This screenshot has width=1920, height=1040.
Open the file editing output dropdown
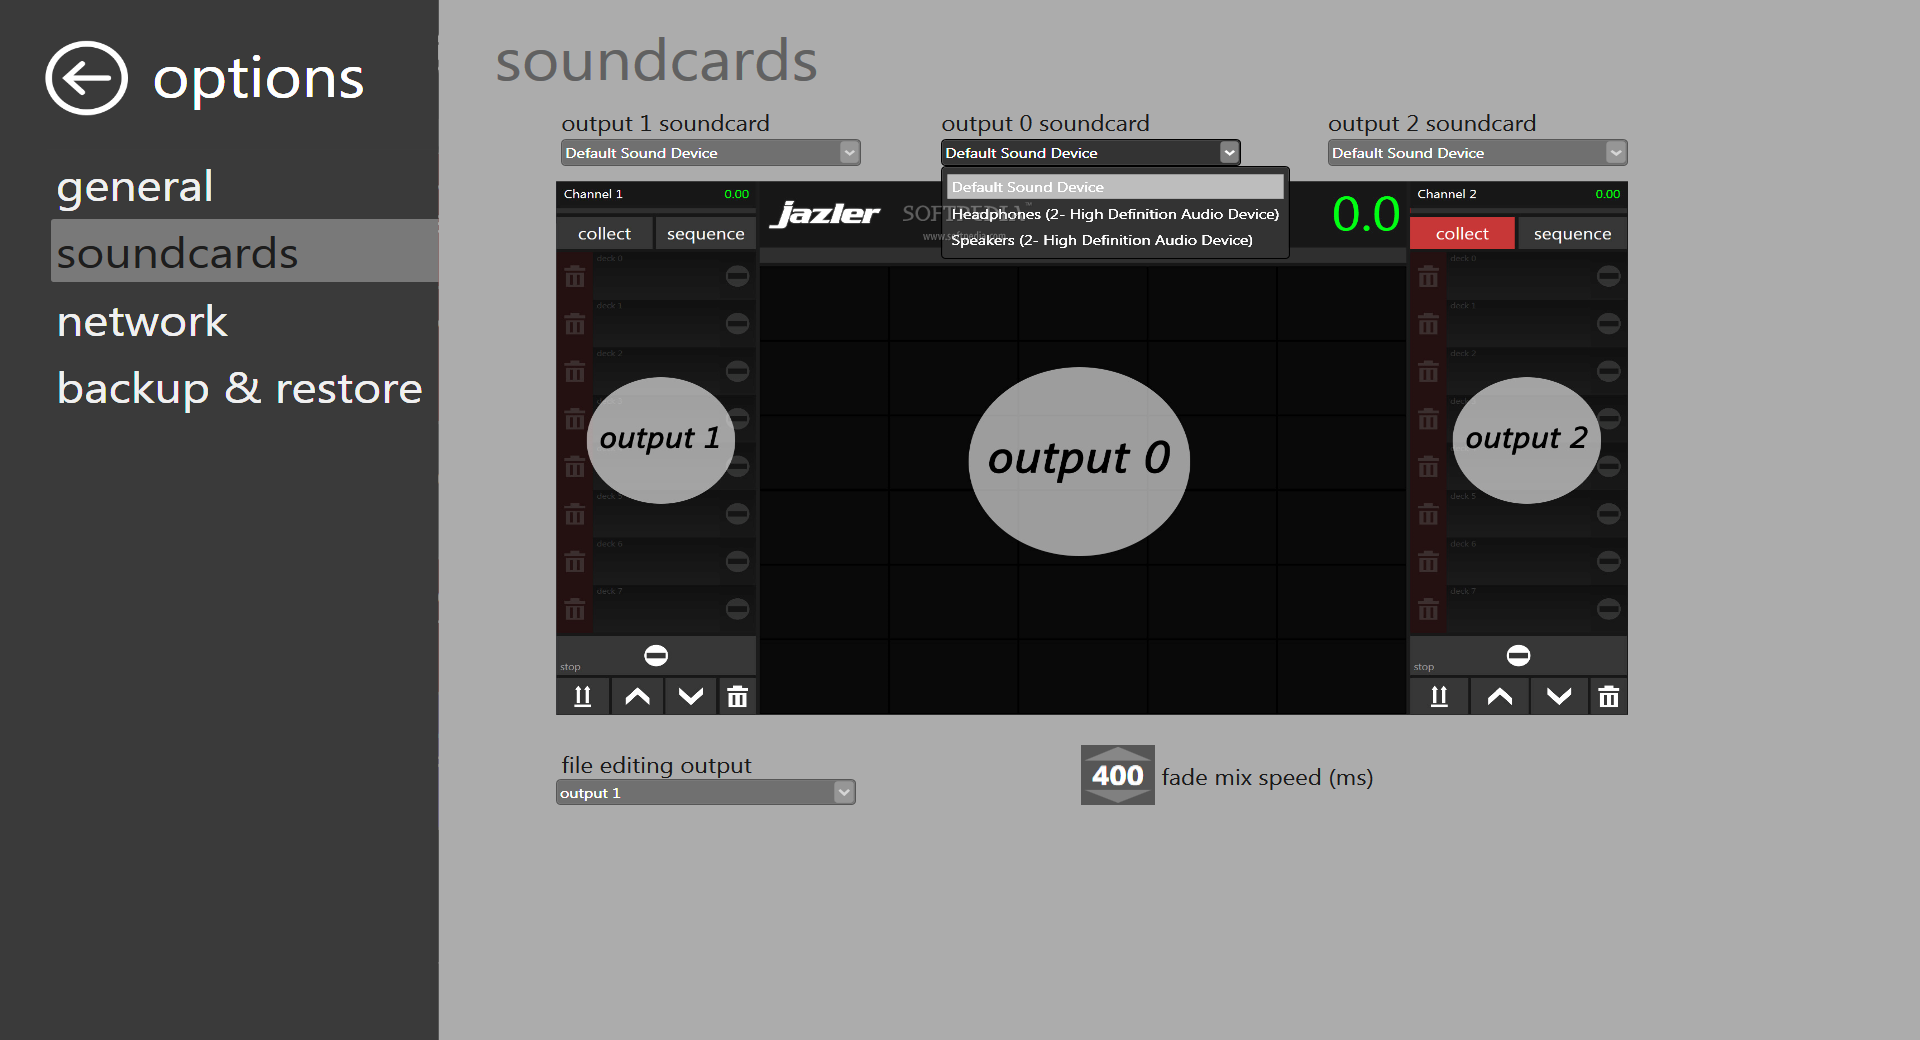pyautogui.click(x=705, y=792)
